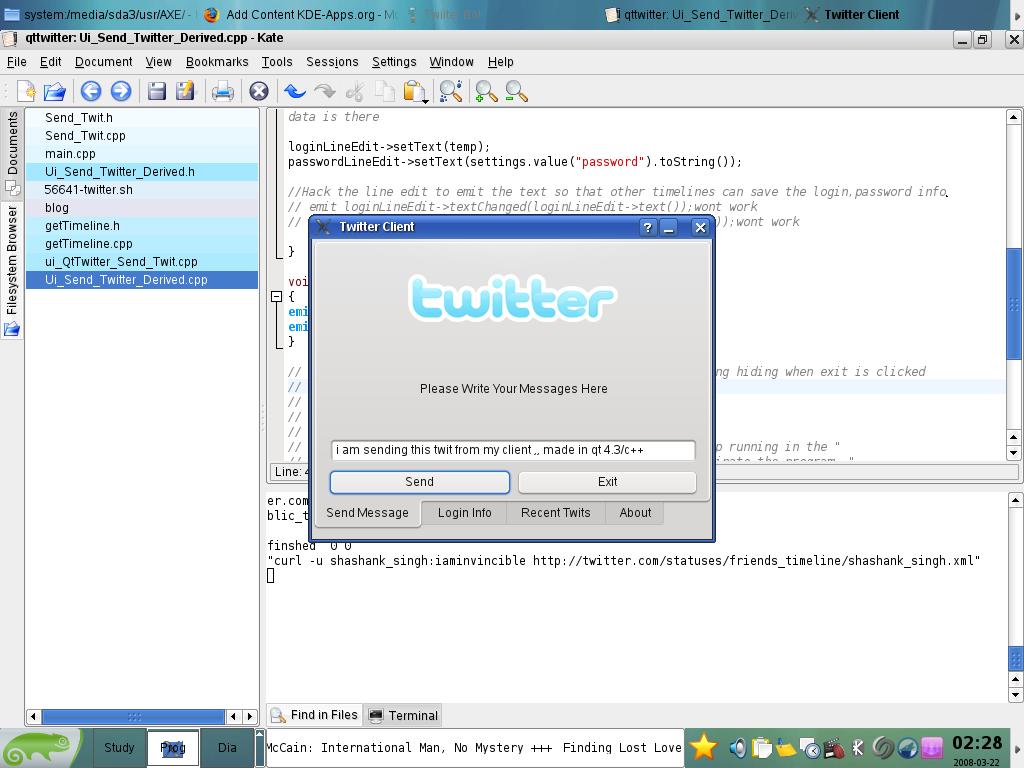Cut selection with the scissors icon
Viewport: 1024px width, 768px height.
[355, 91]
